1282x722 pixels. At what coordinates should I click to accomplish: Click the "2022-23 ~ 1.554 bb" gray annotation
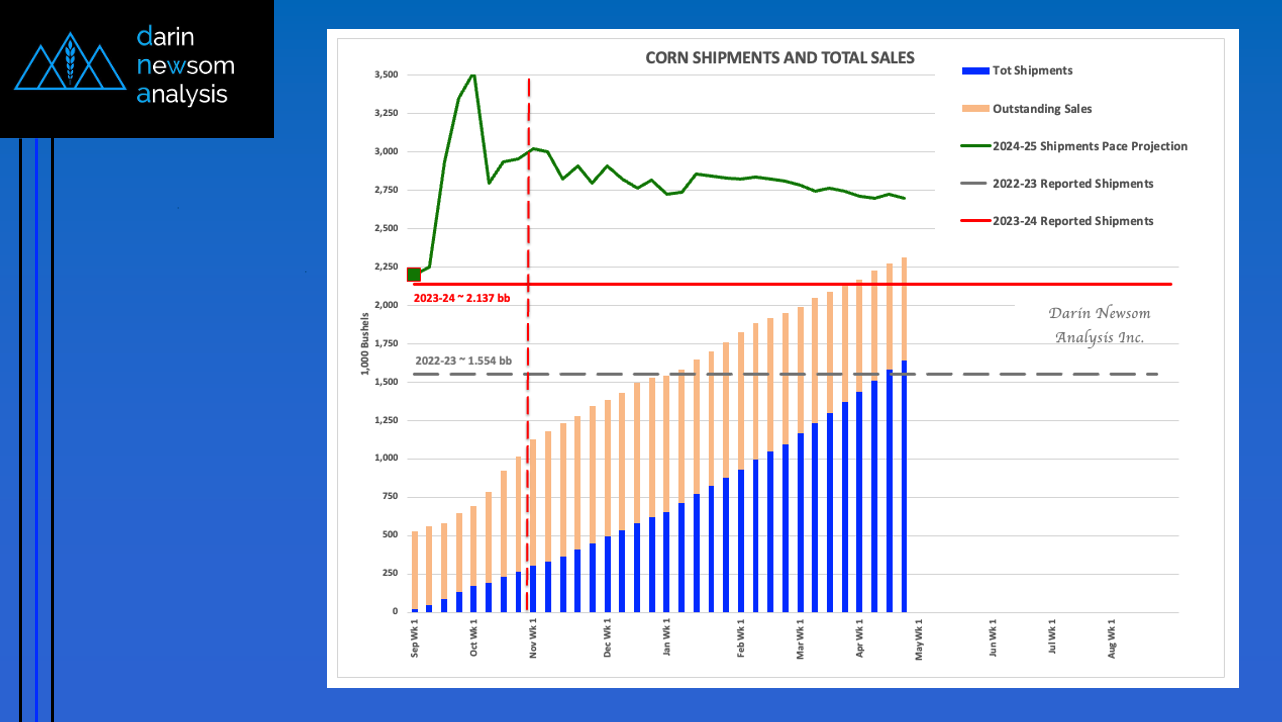tap(463, 361)
